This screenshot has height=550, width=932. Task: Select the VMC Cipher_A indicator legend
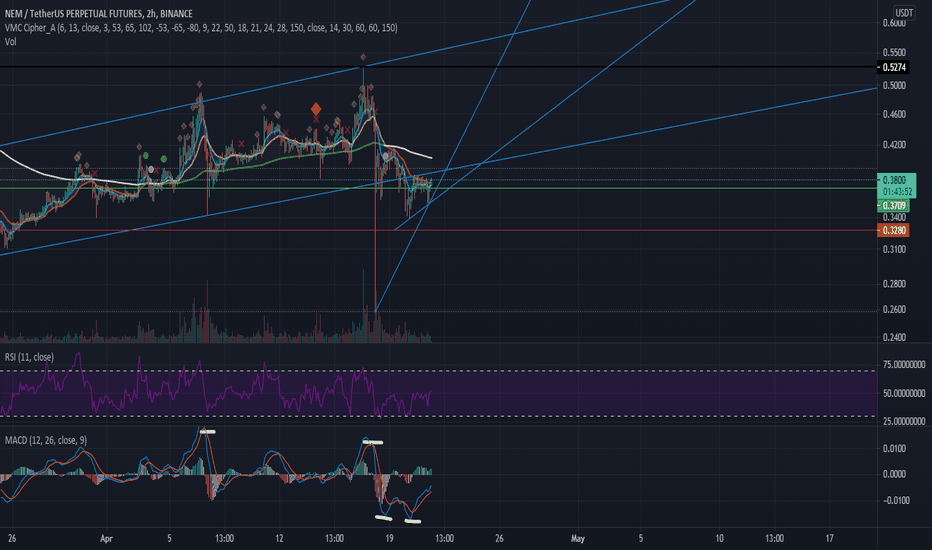(x=201, y=27)
